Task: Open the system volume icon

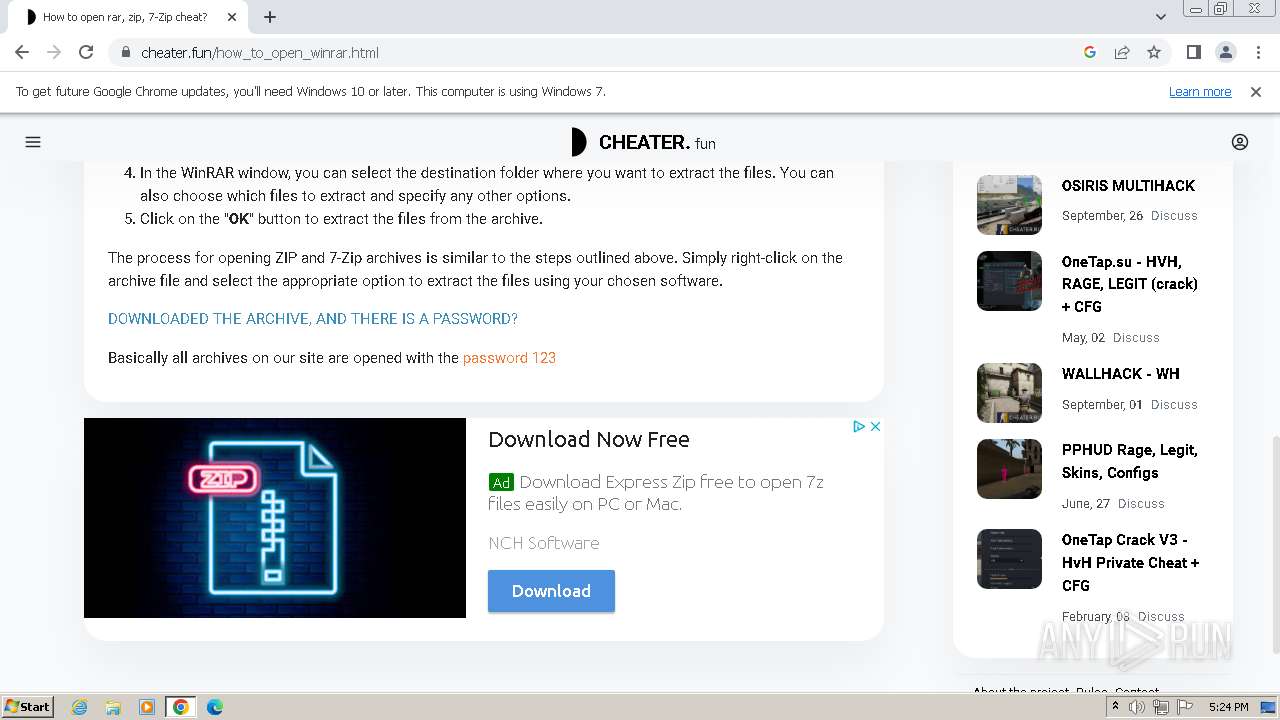Action: (1137, 707)
